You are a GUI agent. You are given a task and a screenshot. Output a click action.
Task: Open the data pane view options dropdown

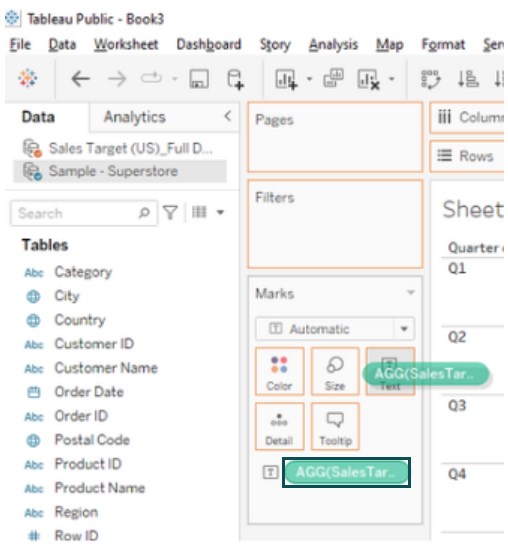click(x=220, y=212)
